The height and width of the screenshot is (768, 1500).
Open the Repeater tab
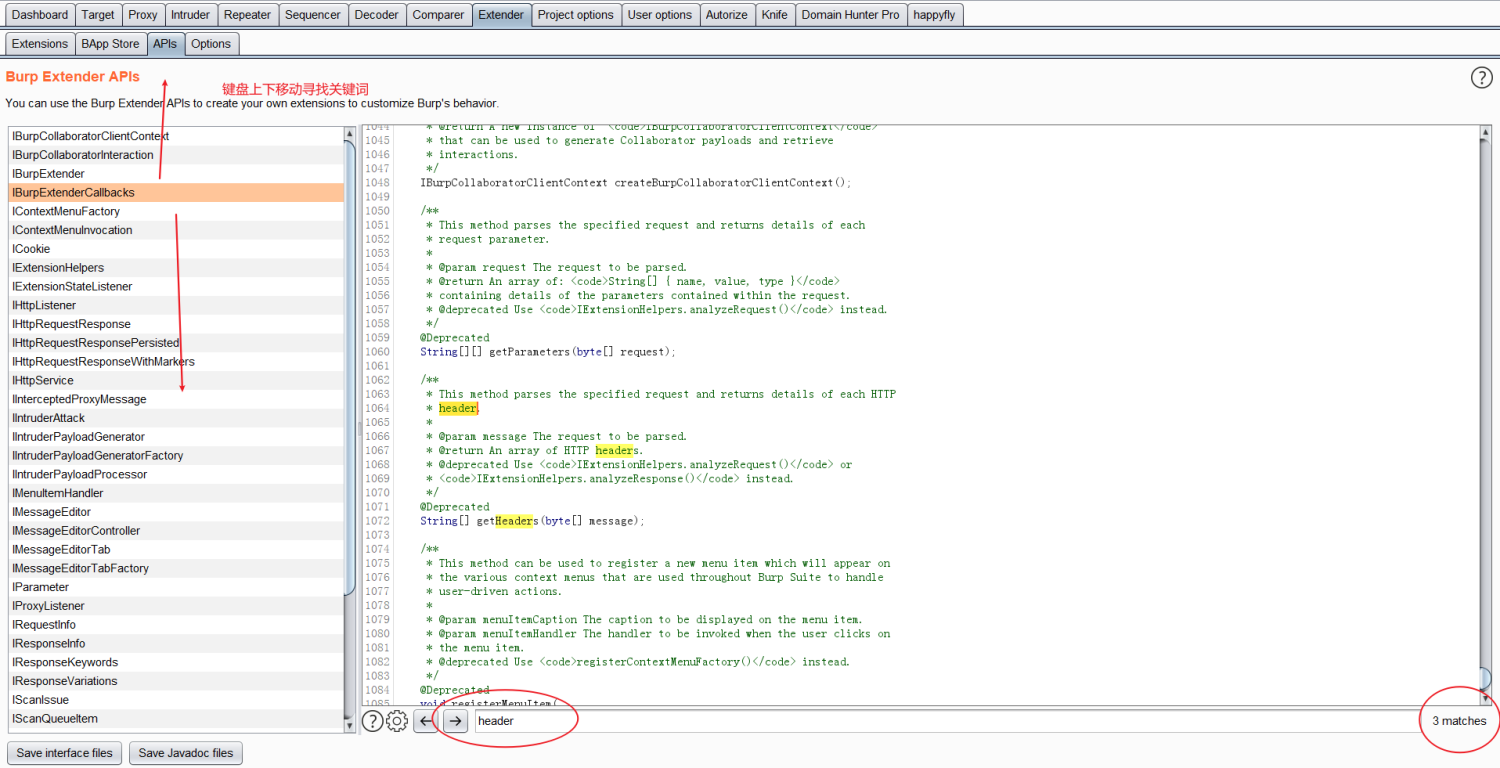point(248,15)
